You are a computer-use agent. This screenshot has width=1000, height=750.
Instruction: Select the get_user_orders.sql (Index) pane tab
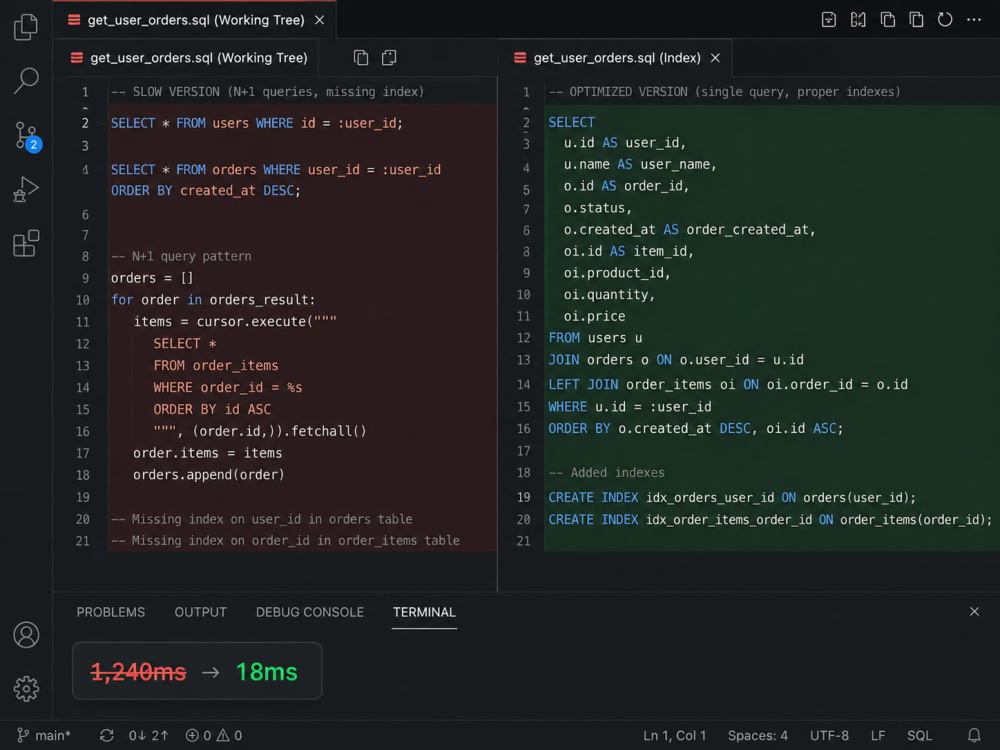point(617,57)
